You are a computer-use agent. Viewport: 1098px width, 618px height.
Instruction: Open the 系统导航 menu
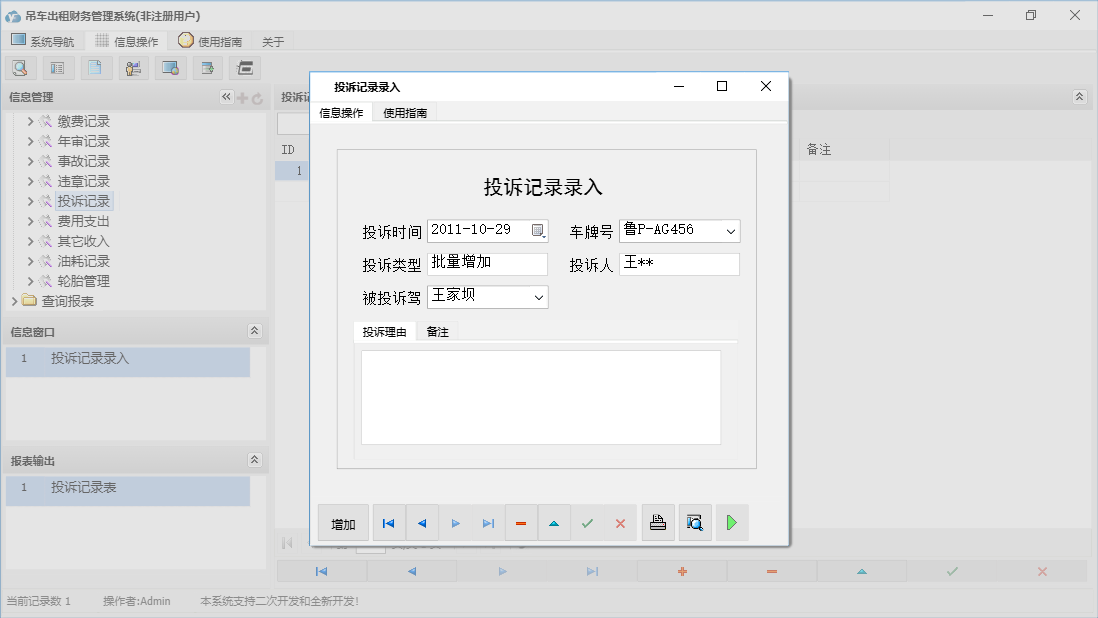[x=42, y=41]
